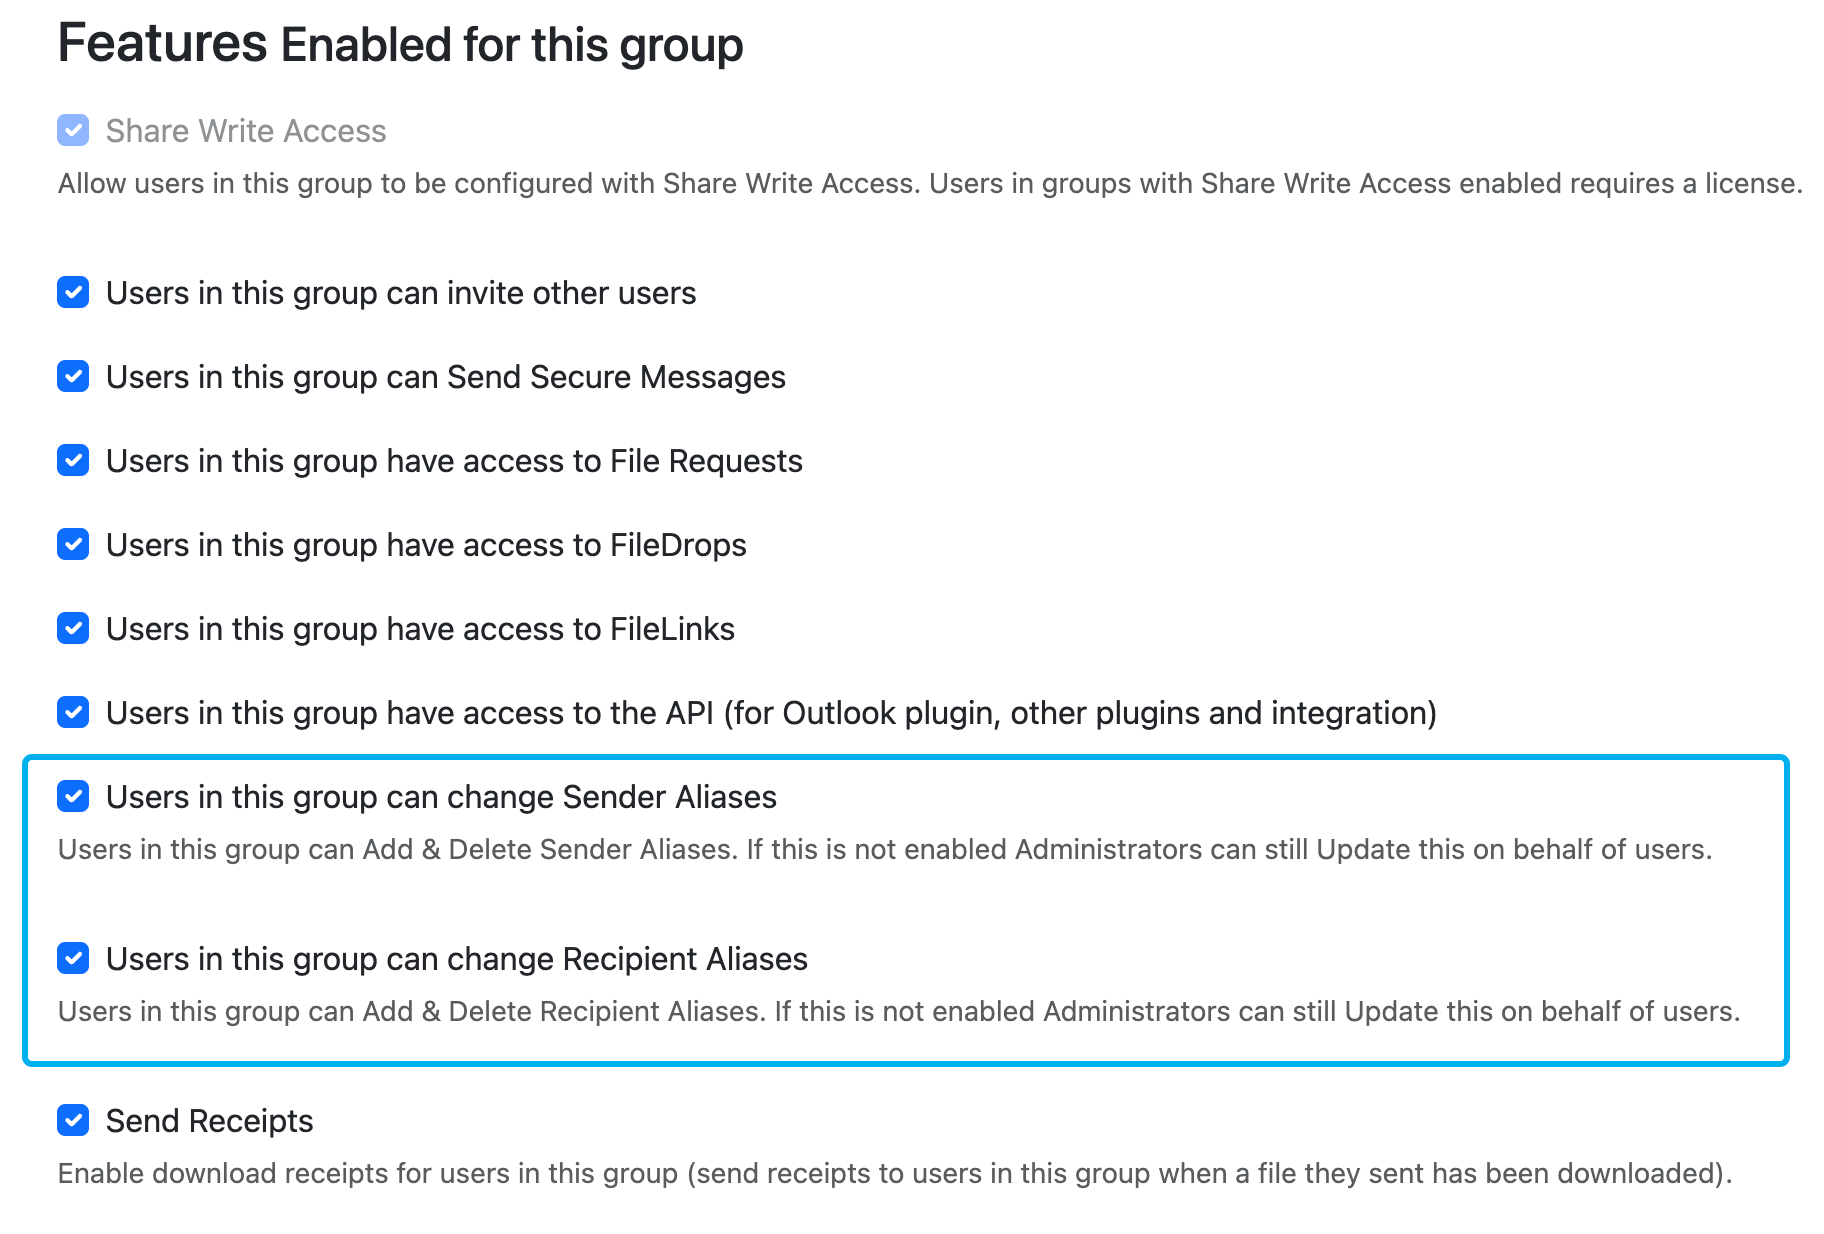Toggle the FileLinks access checkbox
Screen dimensions: 1824x1234
73,629
